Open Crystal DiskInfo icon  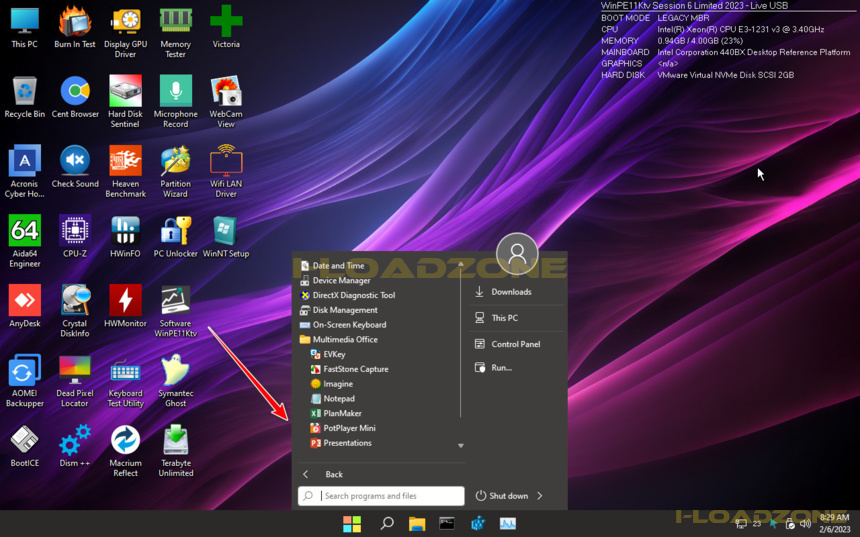pos(75,311)
